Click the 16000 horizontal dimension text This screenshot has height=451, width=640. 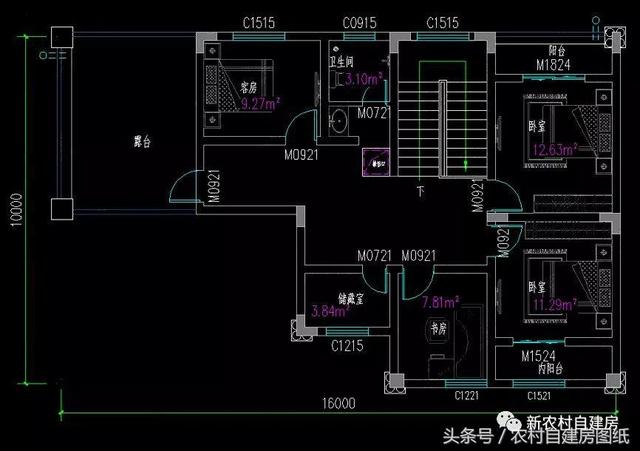click(x=338, y=403)
